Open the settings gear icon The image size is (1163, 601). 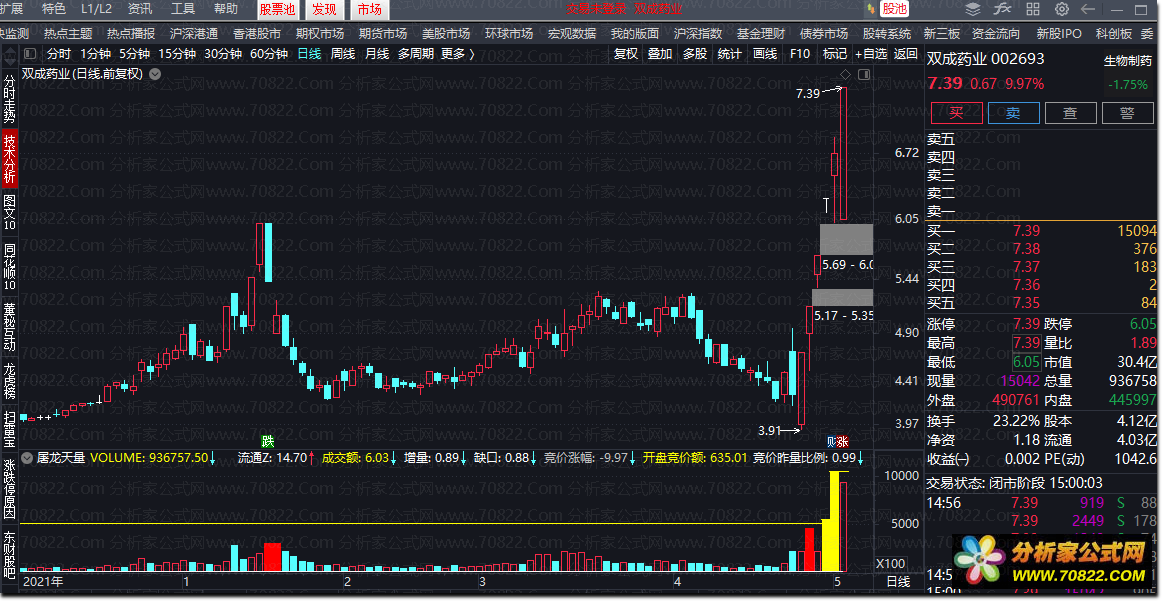tap(1061, 10)
